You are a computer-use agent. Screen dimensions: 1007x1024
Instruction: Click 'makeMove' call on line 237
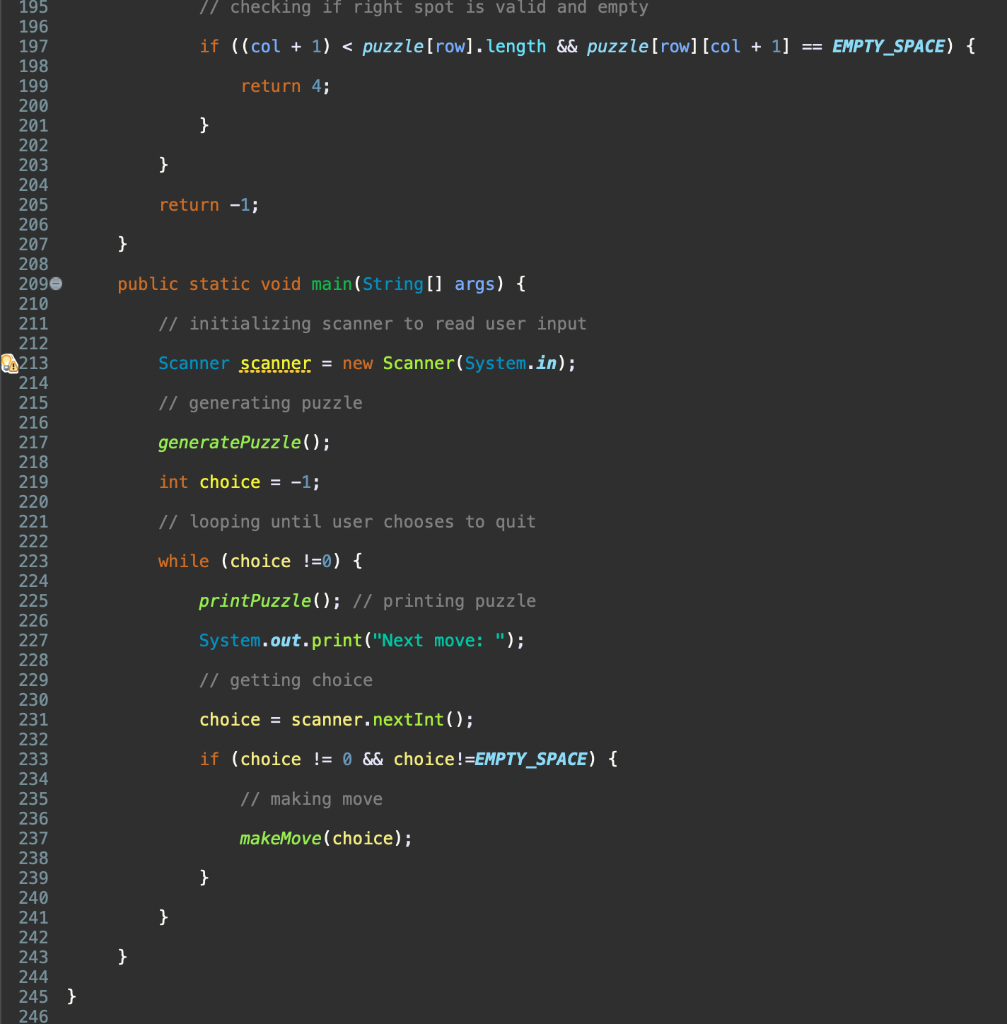tap(281, 838)
